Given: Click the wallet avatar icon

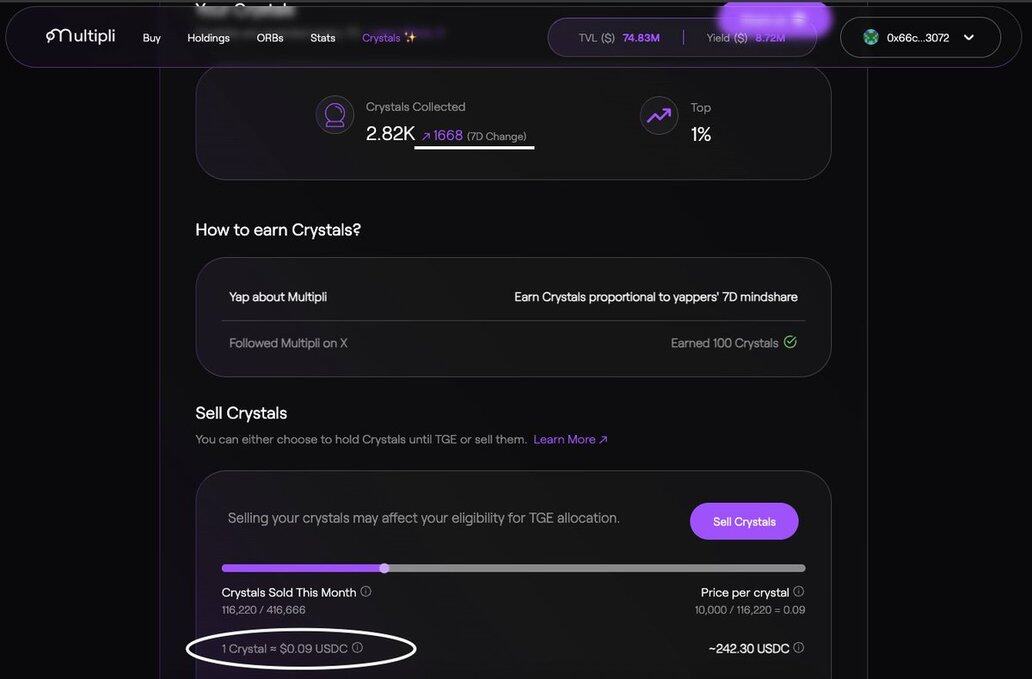Looking at the screenshot, I should [x=871, y=37].
